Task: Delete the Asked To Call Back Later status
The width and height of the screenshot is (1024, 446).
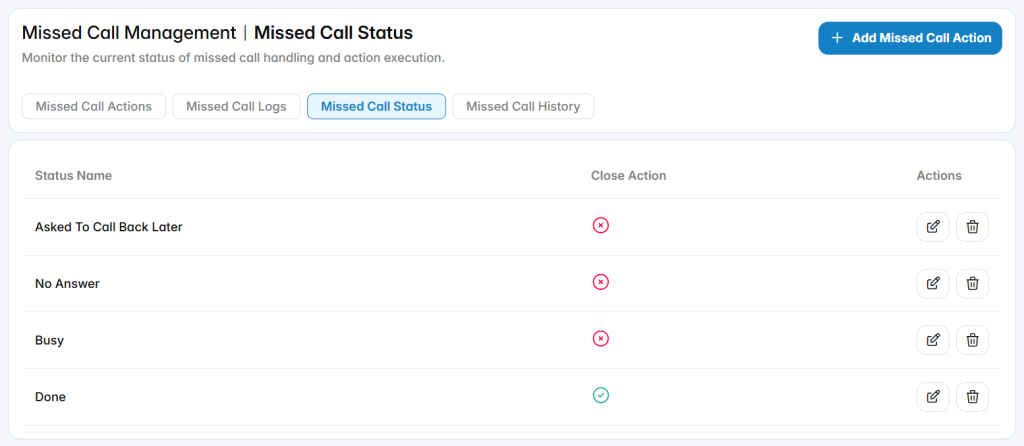Action: (972, 227)
